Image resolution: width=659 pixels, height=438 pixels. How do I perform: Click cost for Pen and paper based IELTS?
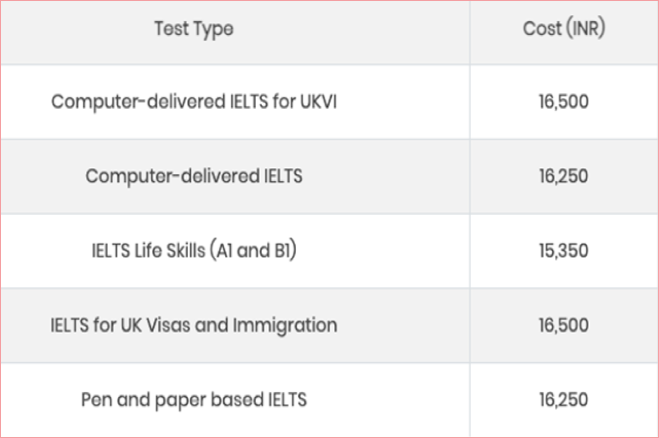click(x=564, y=399)
